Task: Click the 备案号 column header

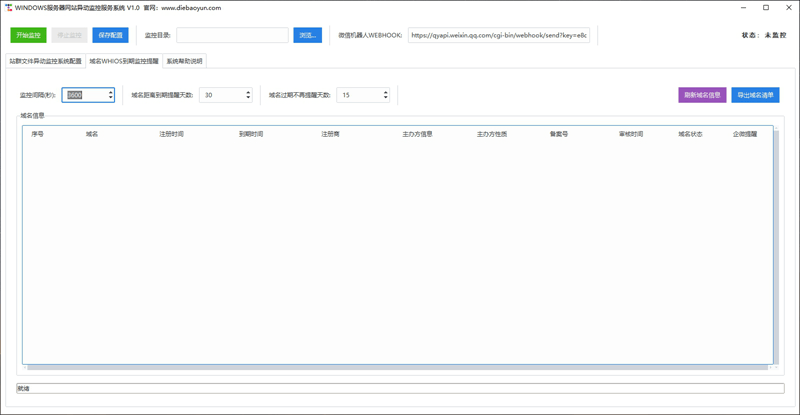Action: [x=559, y=134]
